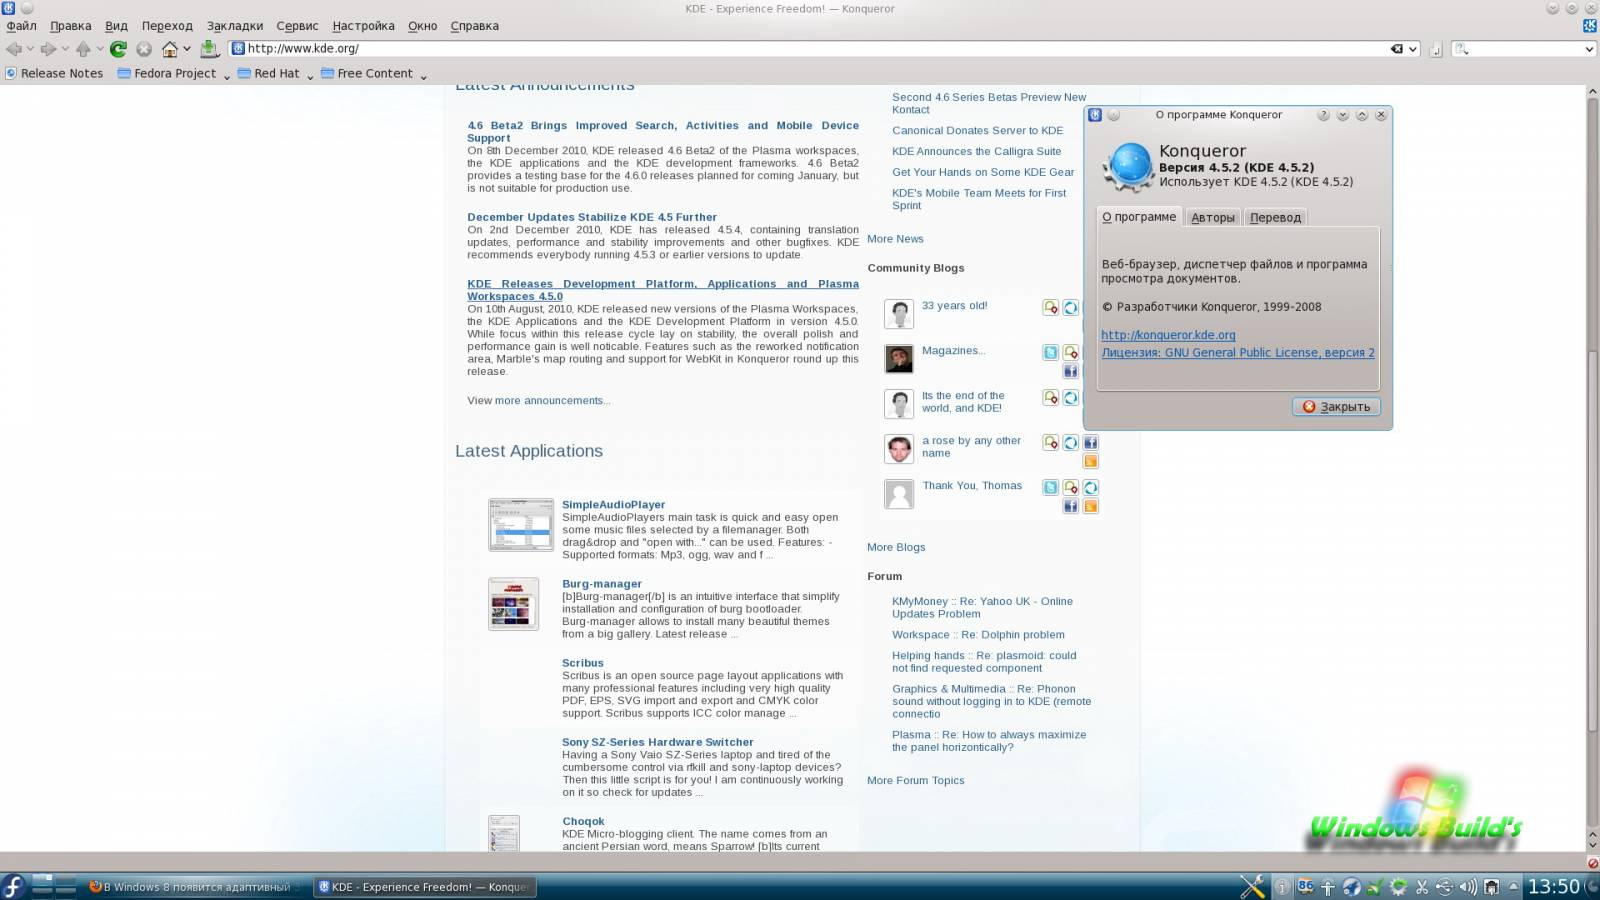Switch to Firefox taskbar window entry
The width and height of the screenshot is (1600, 900).
click(x=198, y=886)
